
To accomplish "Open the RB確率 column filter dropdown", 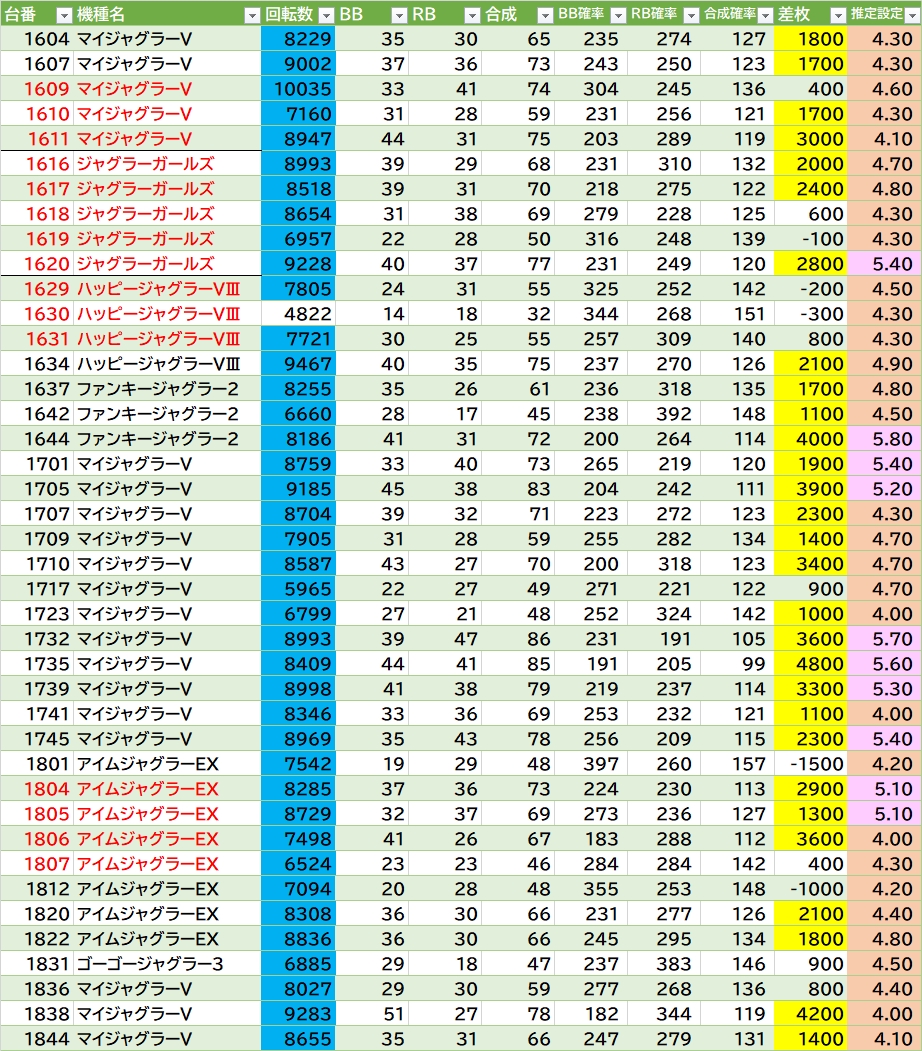I will (x=691, y=15).
